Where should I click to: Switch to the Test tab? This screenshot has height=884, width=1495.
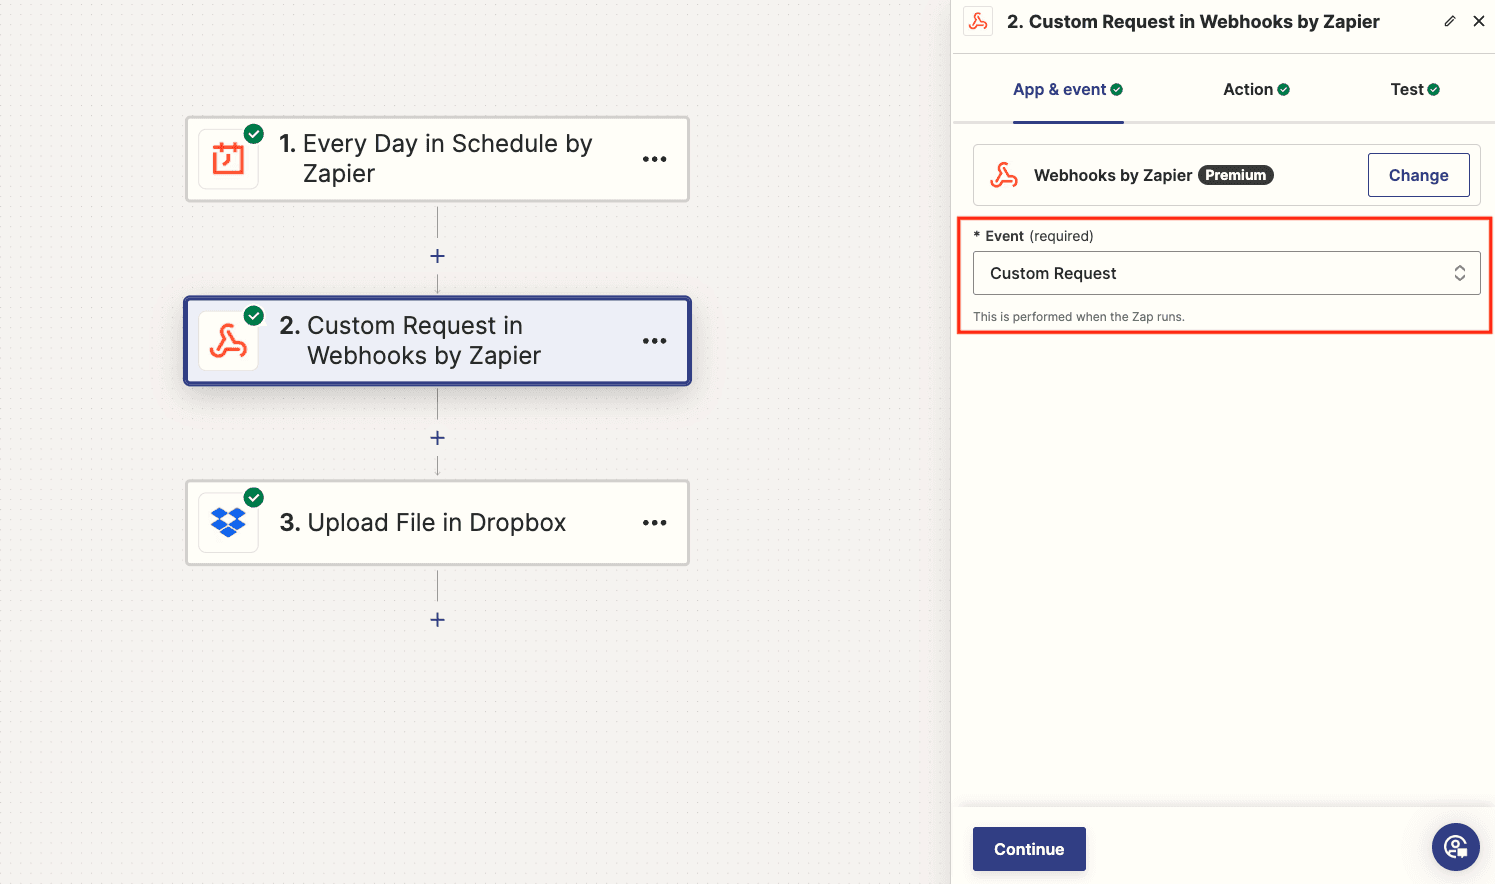1415,90
